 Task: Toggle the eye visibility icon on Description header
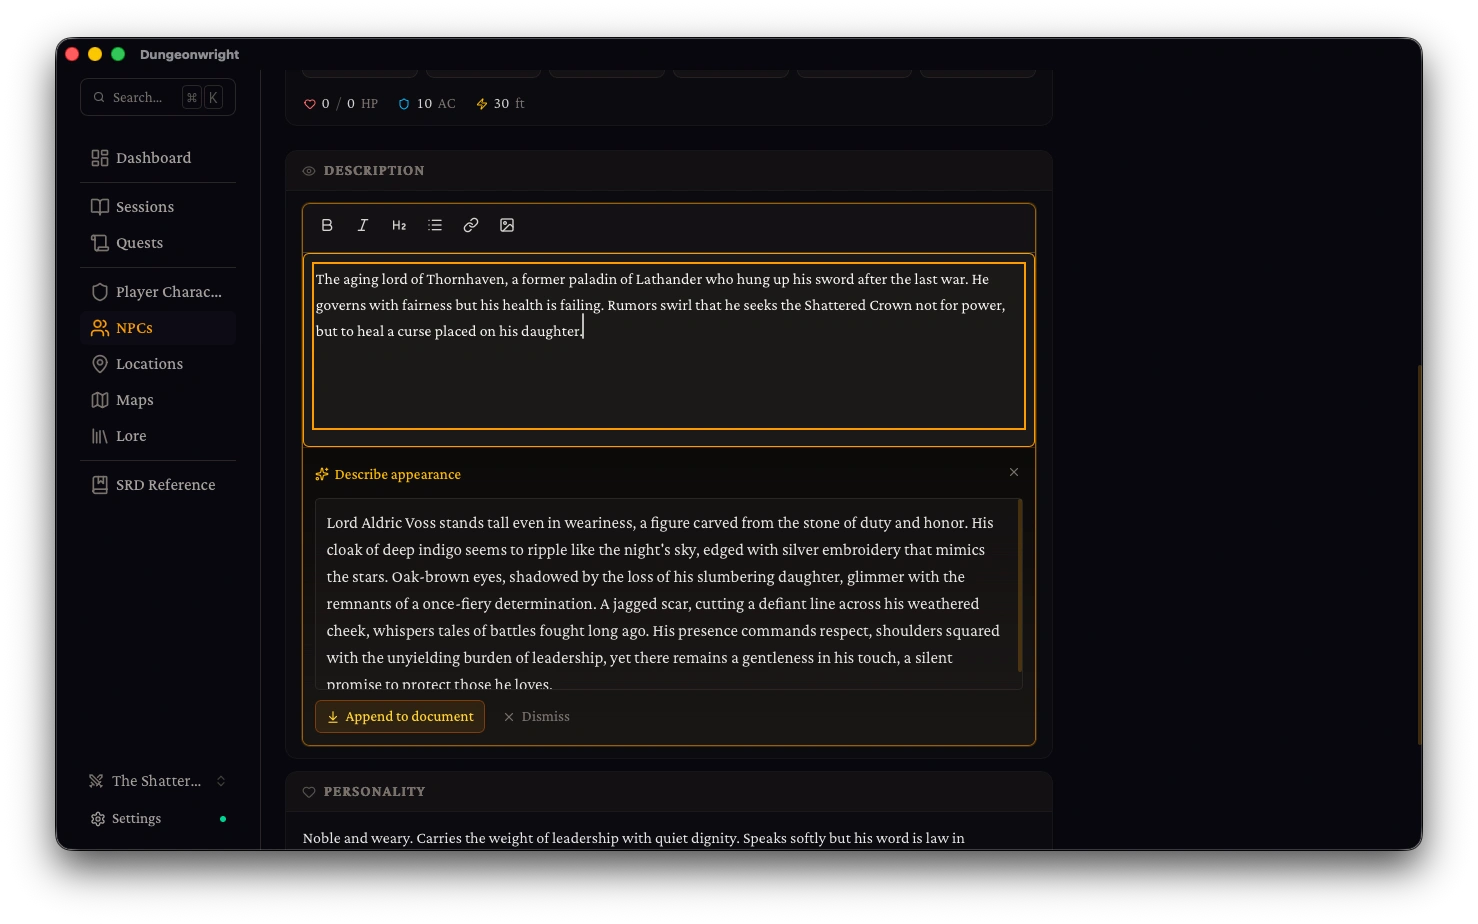(x=308, y=170)
